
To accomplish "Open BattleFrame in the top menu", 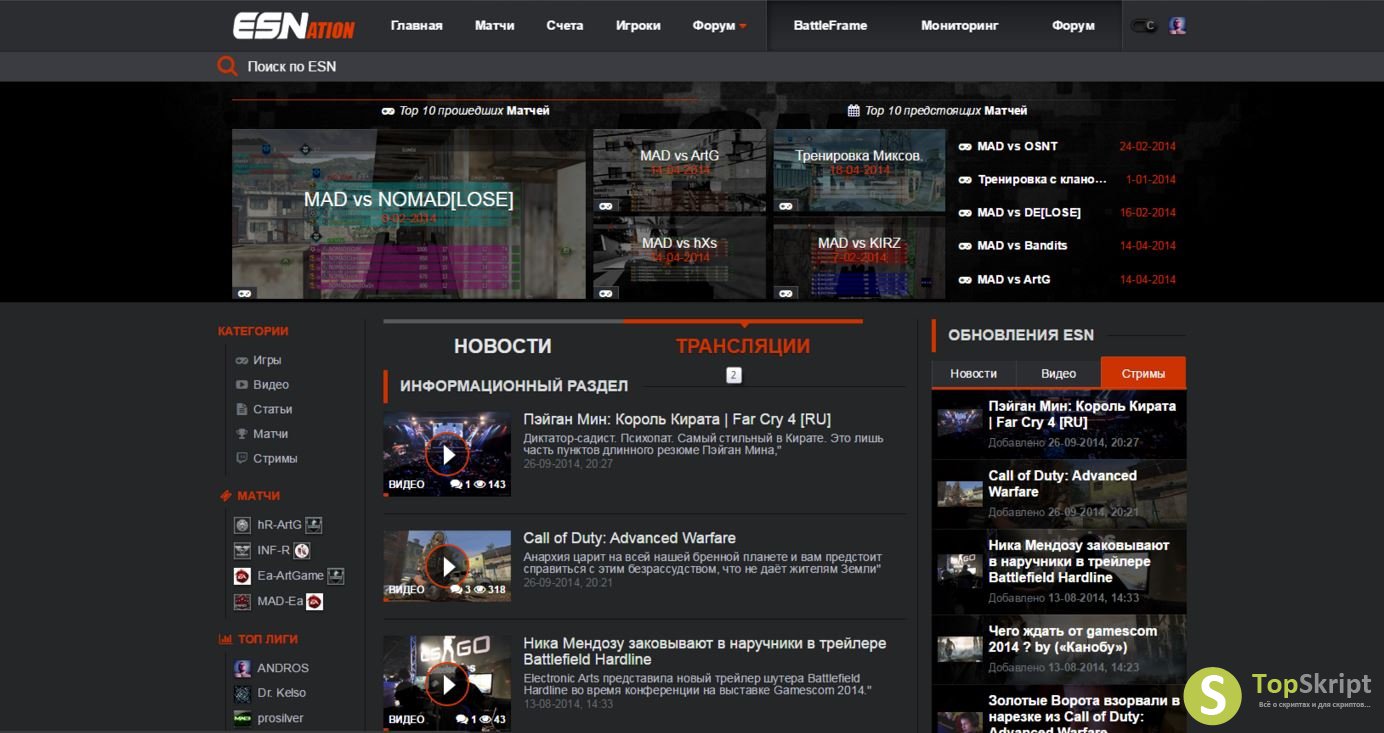I will [830, 26].
